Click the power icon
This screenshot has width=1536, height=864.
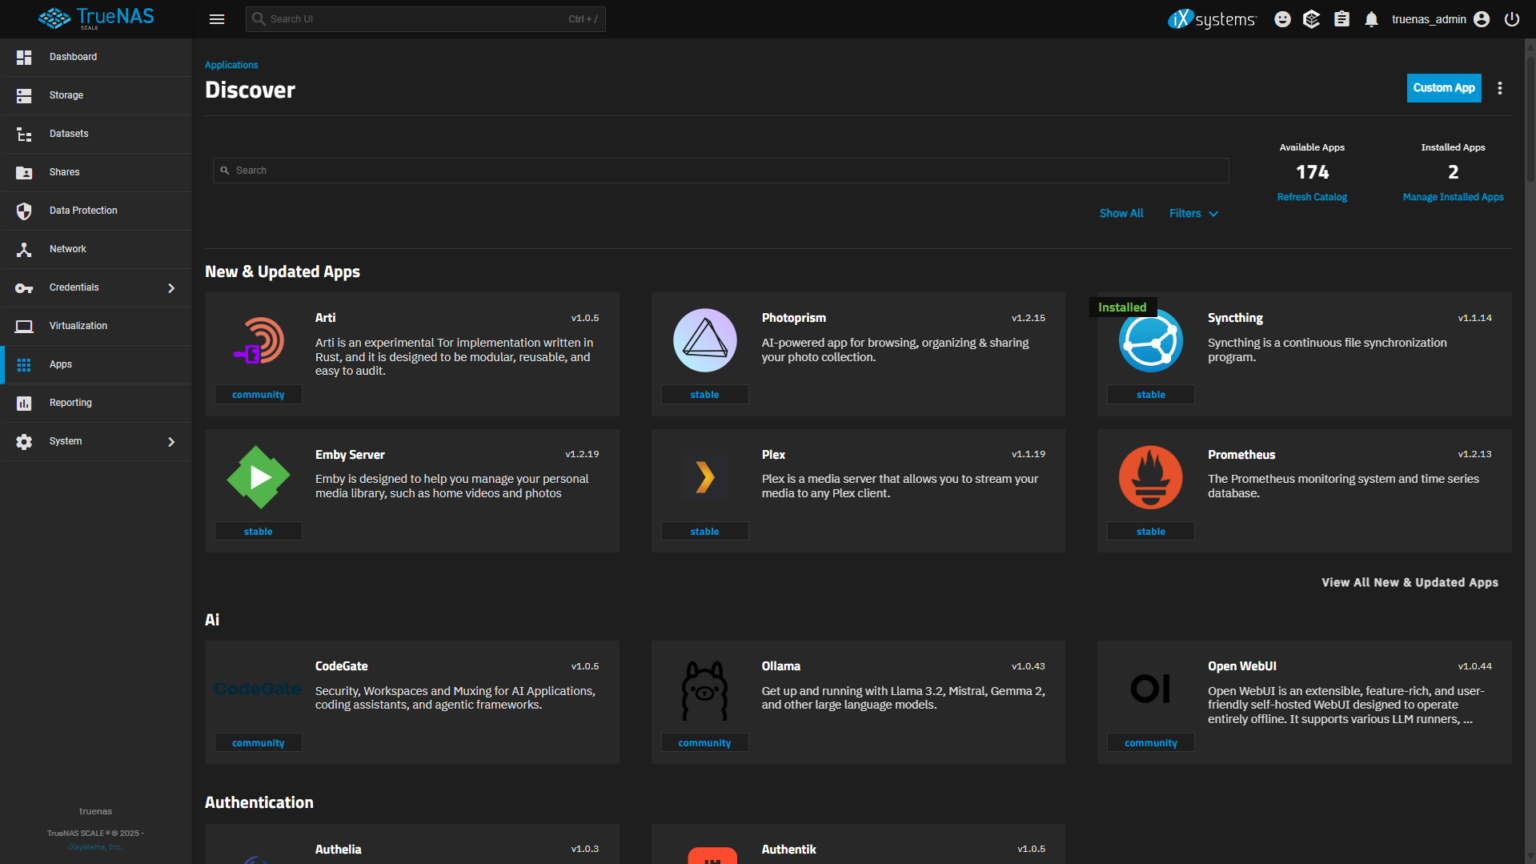[1511, 19]
